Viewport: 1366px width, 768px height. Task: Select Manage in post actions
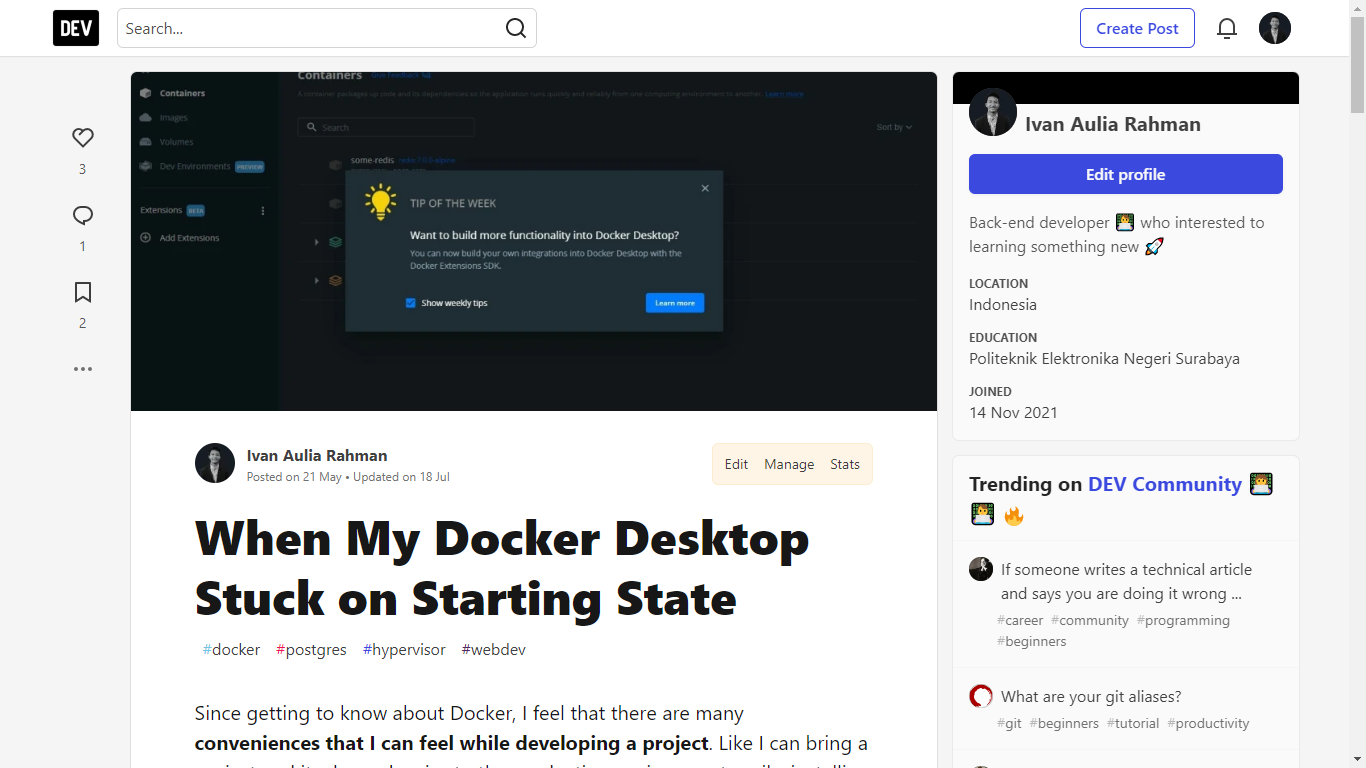click(x=789, y=464)
